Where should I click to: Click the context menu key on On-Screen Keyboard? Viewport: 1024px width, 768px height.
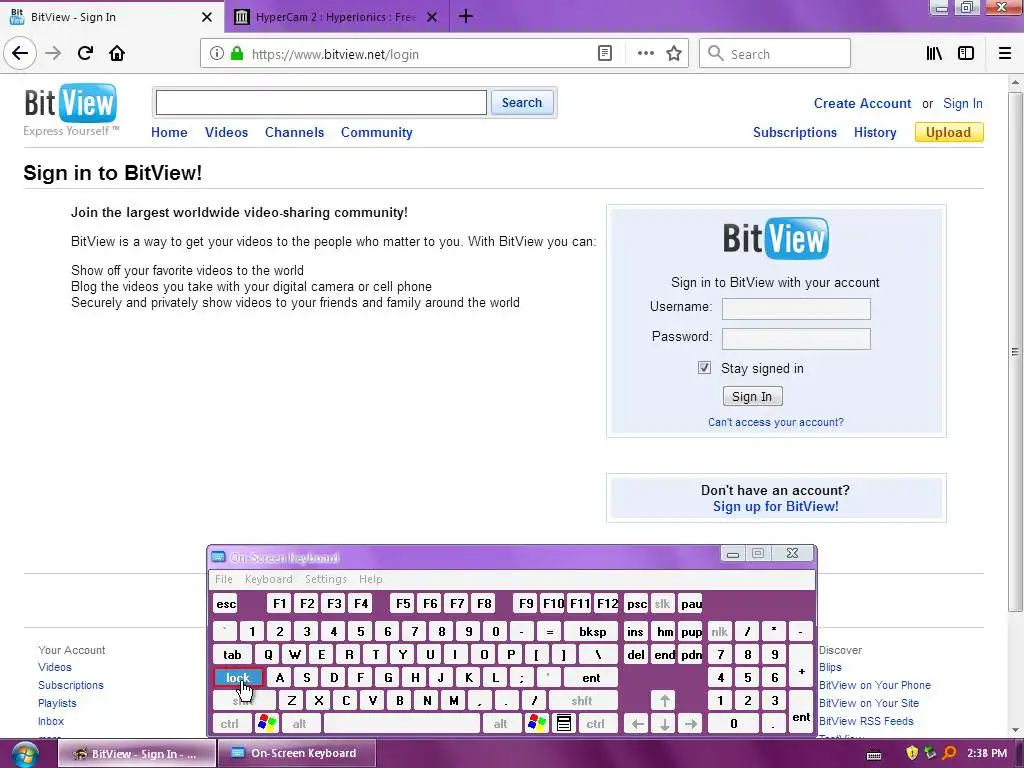564,724
